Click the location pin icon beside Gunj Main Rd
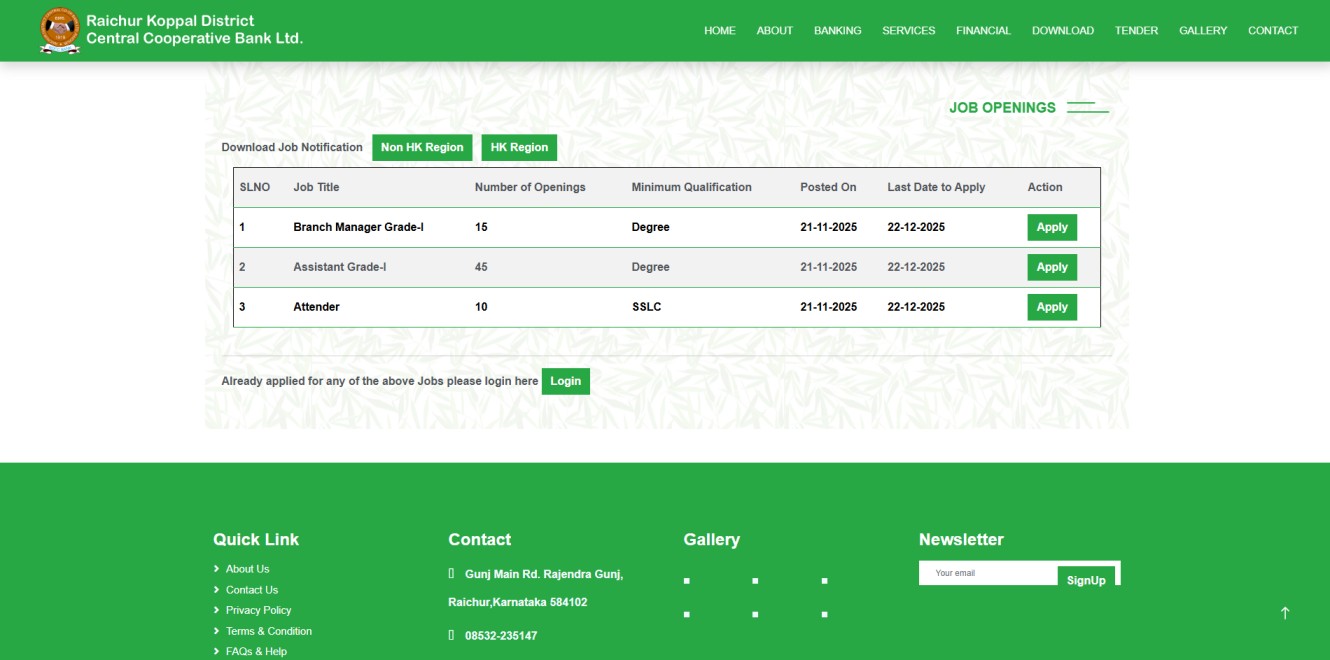This screenshot has height=660, width=1330. click(x=452, y=574)
